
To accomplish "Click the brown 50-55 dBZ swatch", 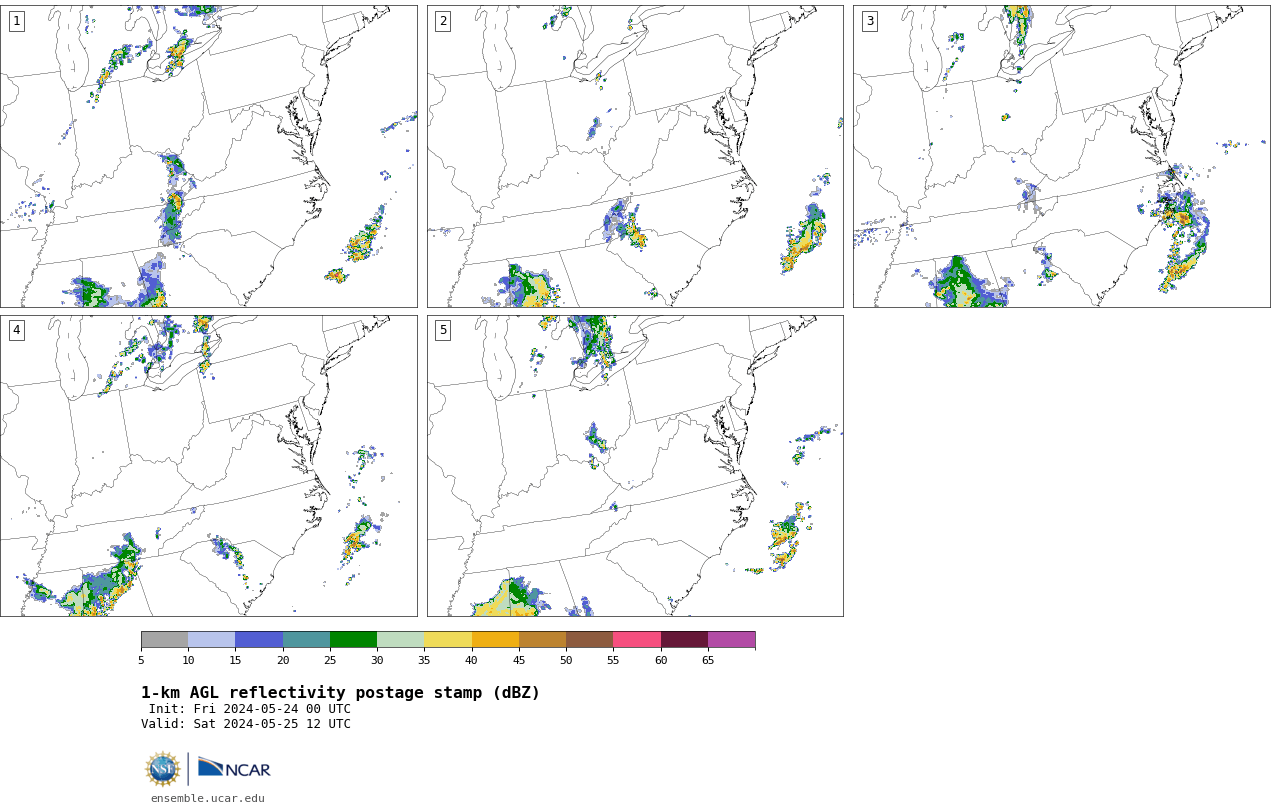I will [589, 640].
